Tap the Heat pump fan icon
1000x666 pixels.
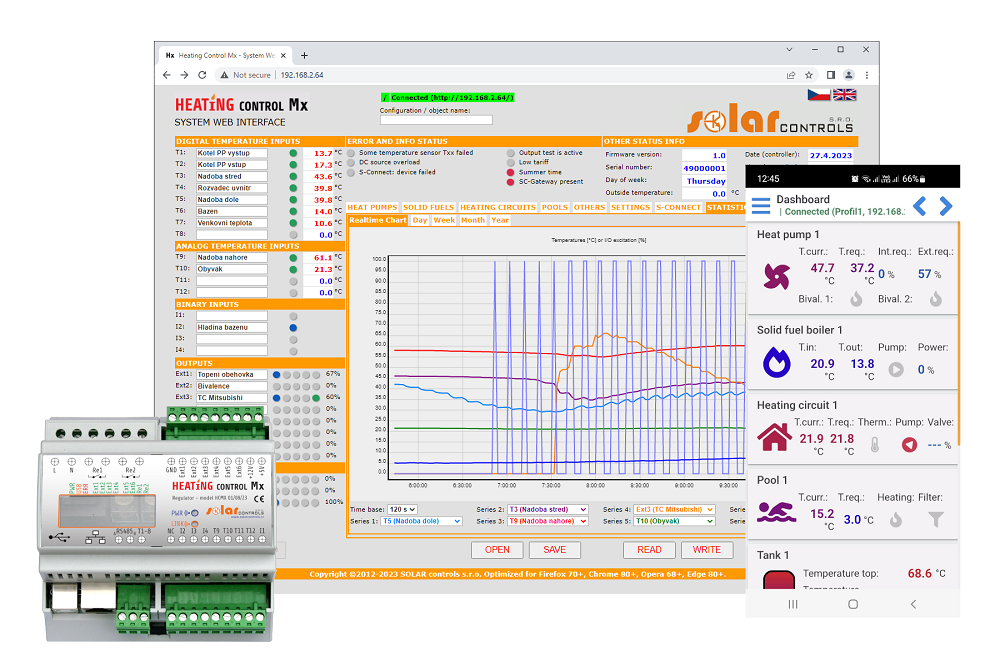coord(776,276)
